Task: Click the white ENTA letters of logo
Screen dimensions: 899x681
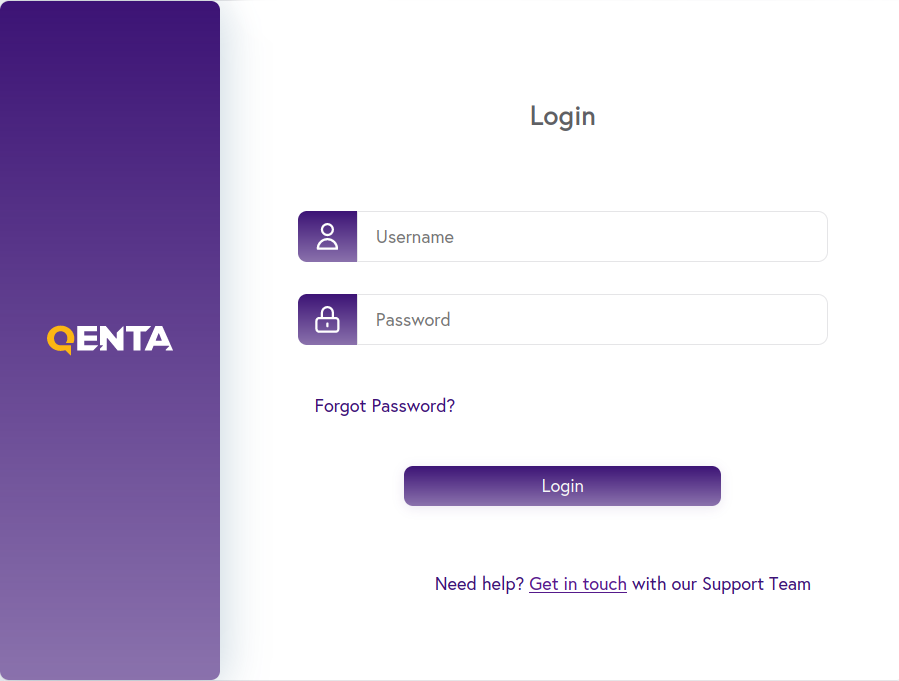Action: point(124,339)
